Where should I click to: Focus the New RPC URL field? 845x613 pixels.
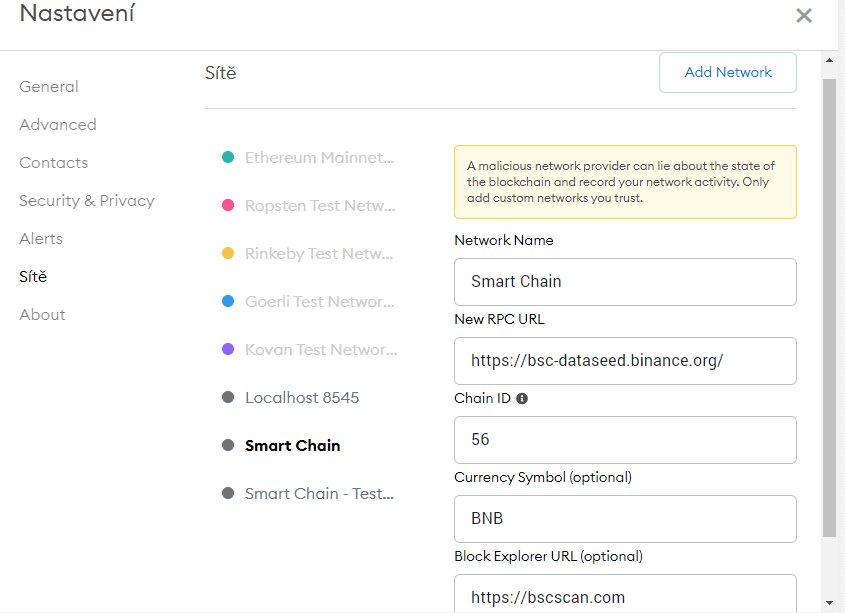625,361
